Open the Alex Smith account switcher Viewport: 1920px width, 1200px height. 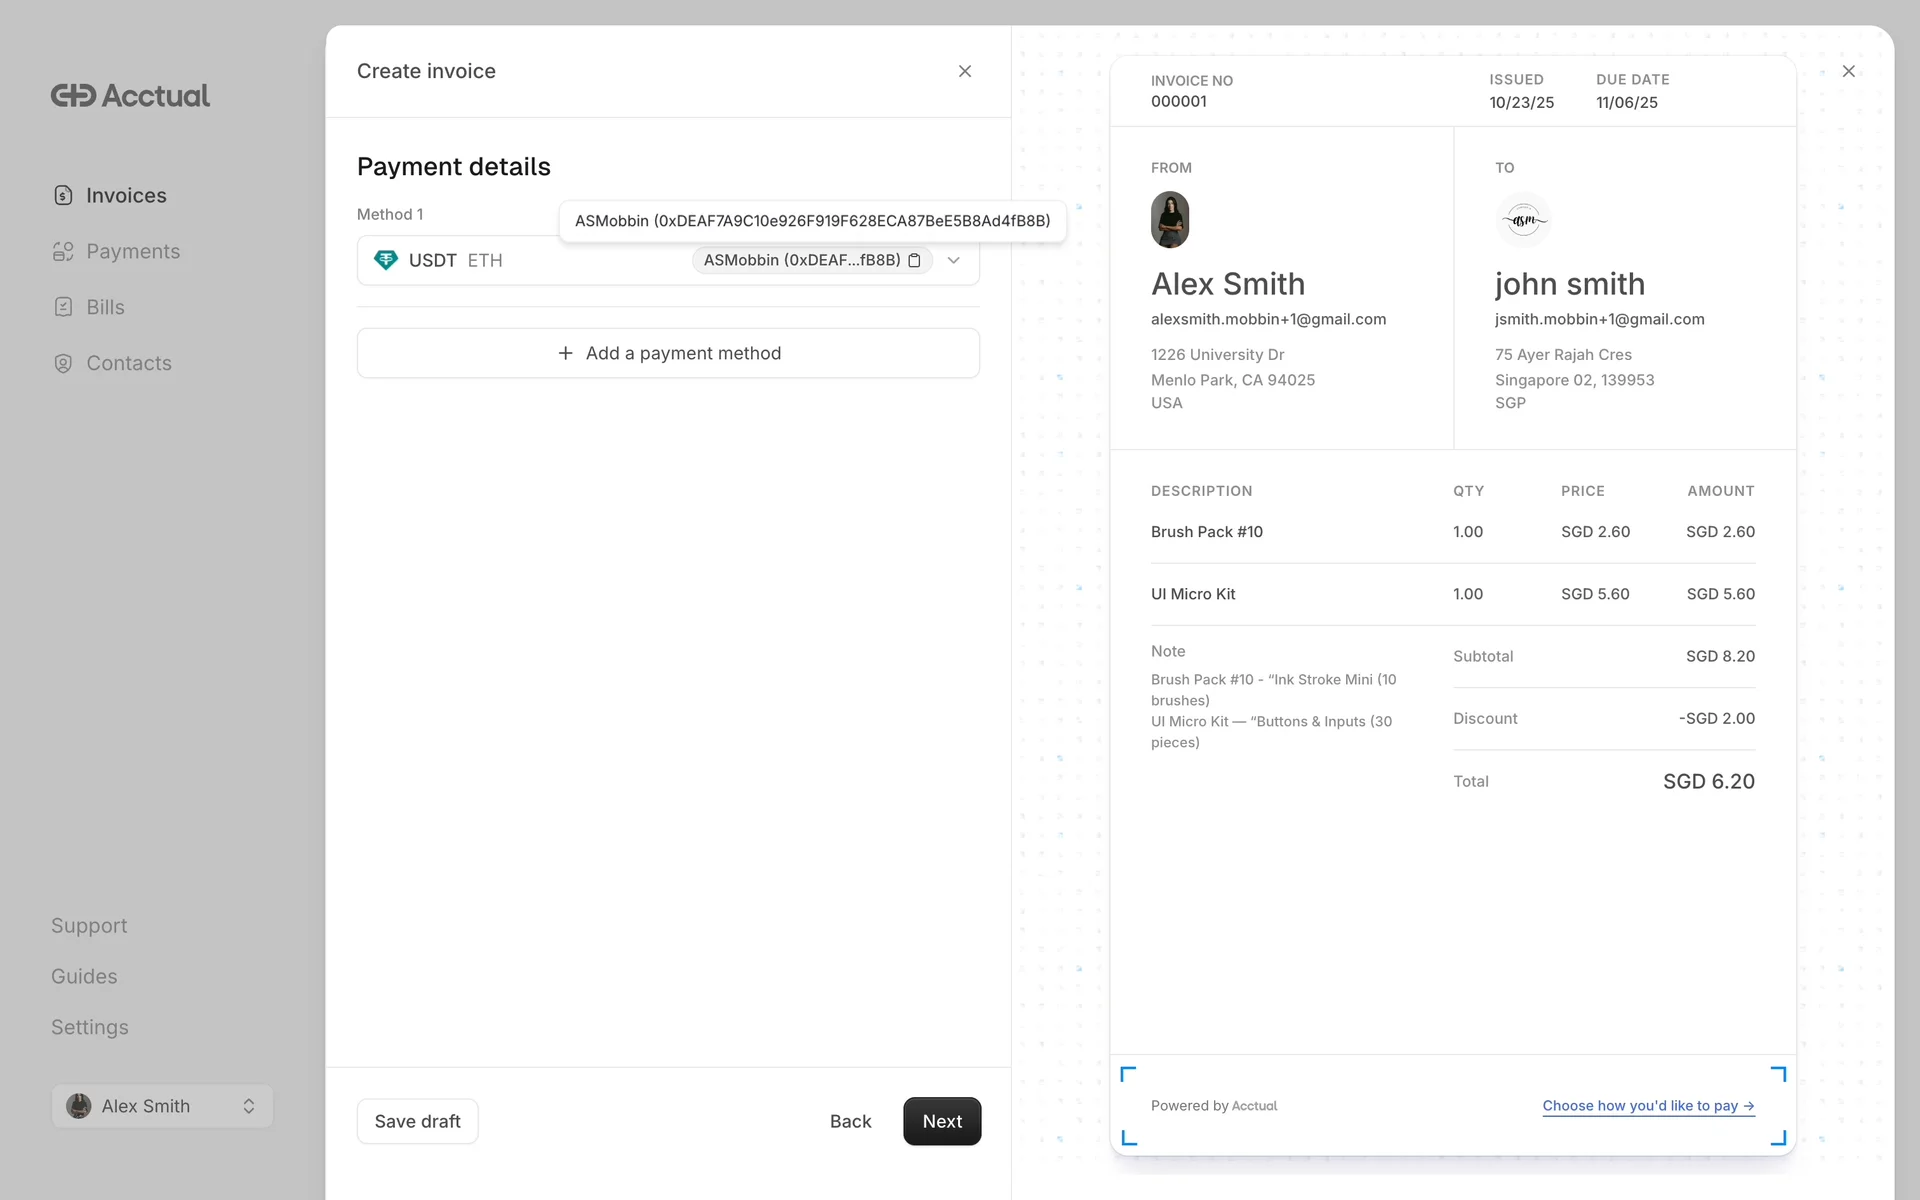click(x=162, y=1107)
